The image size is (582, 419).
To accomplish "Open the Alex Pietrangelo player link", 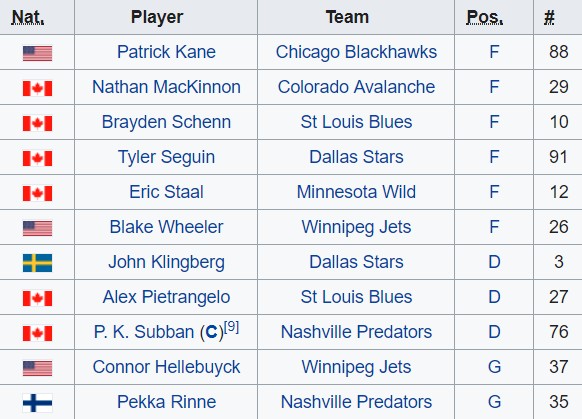I will 166,297.
